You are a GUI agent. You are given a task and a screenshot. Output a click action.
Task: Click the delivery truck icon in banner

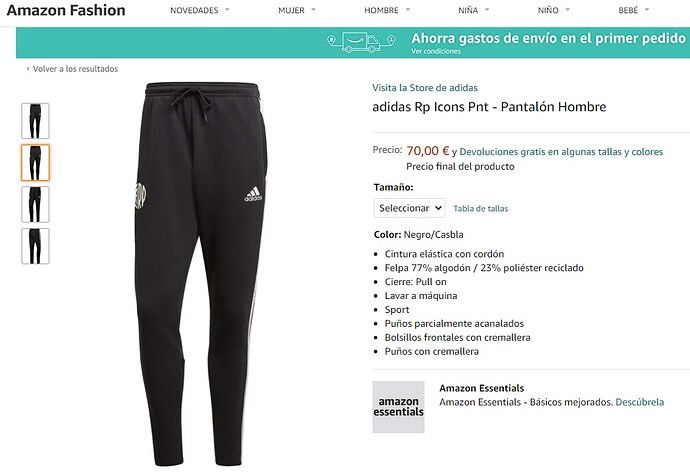[x=361, y=42]
